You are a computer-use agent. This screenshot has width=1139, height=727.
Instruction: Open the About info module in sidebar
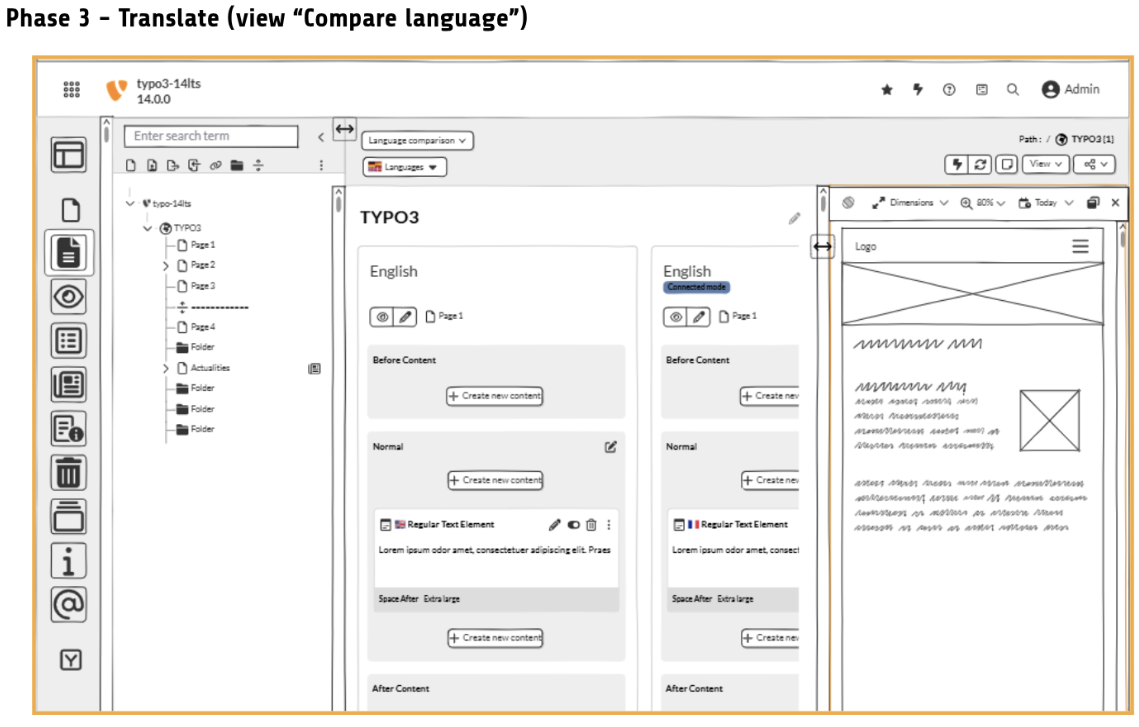[69, 561]
